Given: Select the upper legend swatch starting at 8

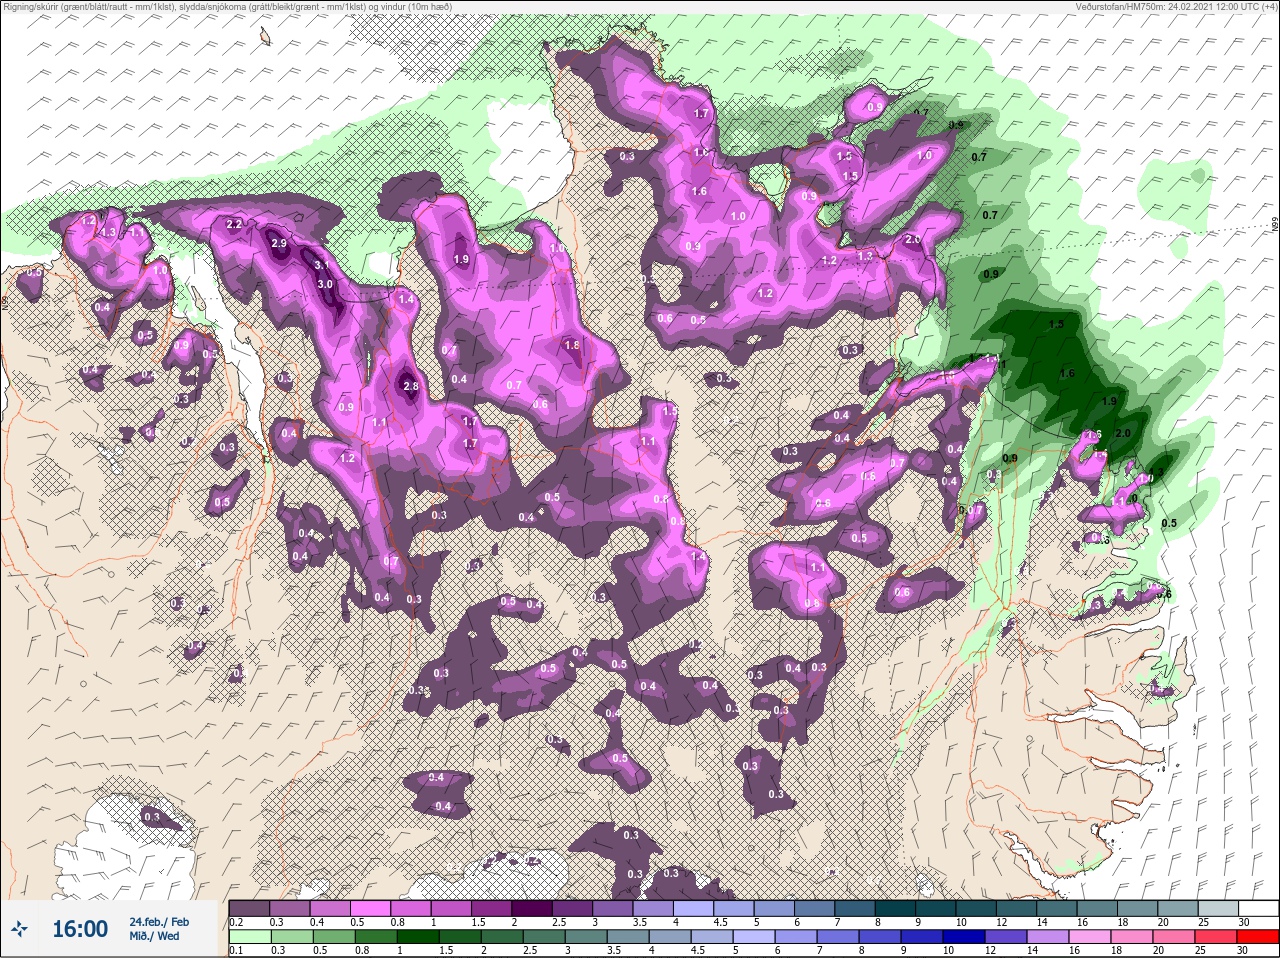Looking at the screenshot, I should pyautogui.click(x=897, y=907).
